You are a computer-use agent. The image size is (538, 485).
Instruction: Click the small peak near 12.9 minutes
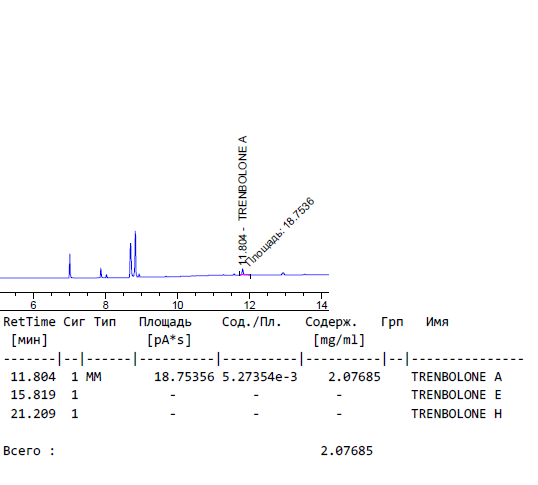283,274
